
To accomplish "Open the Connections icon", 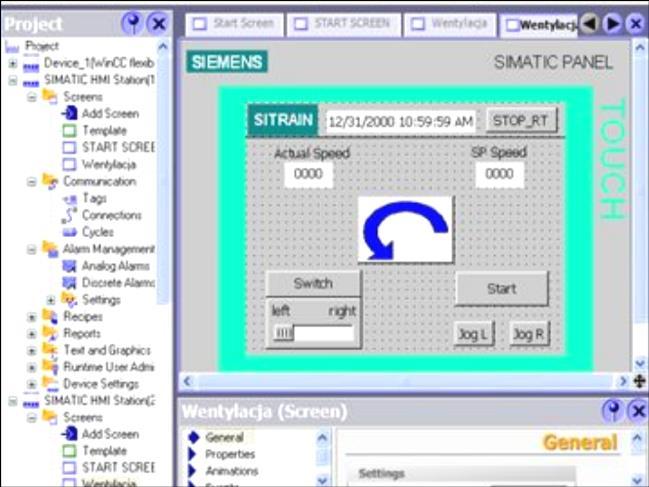I will coord(70,216).
